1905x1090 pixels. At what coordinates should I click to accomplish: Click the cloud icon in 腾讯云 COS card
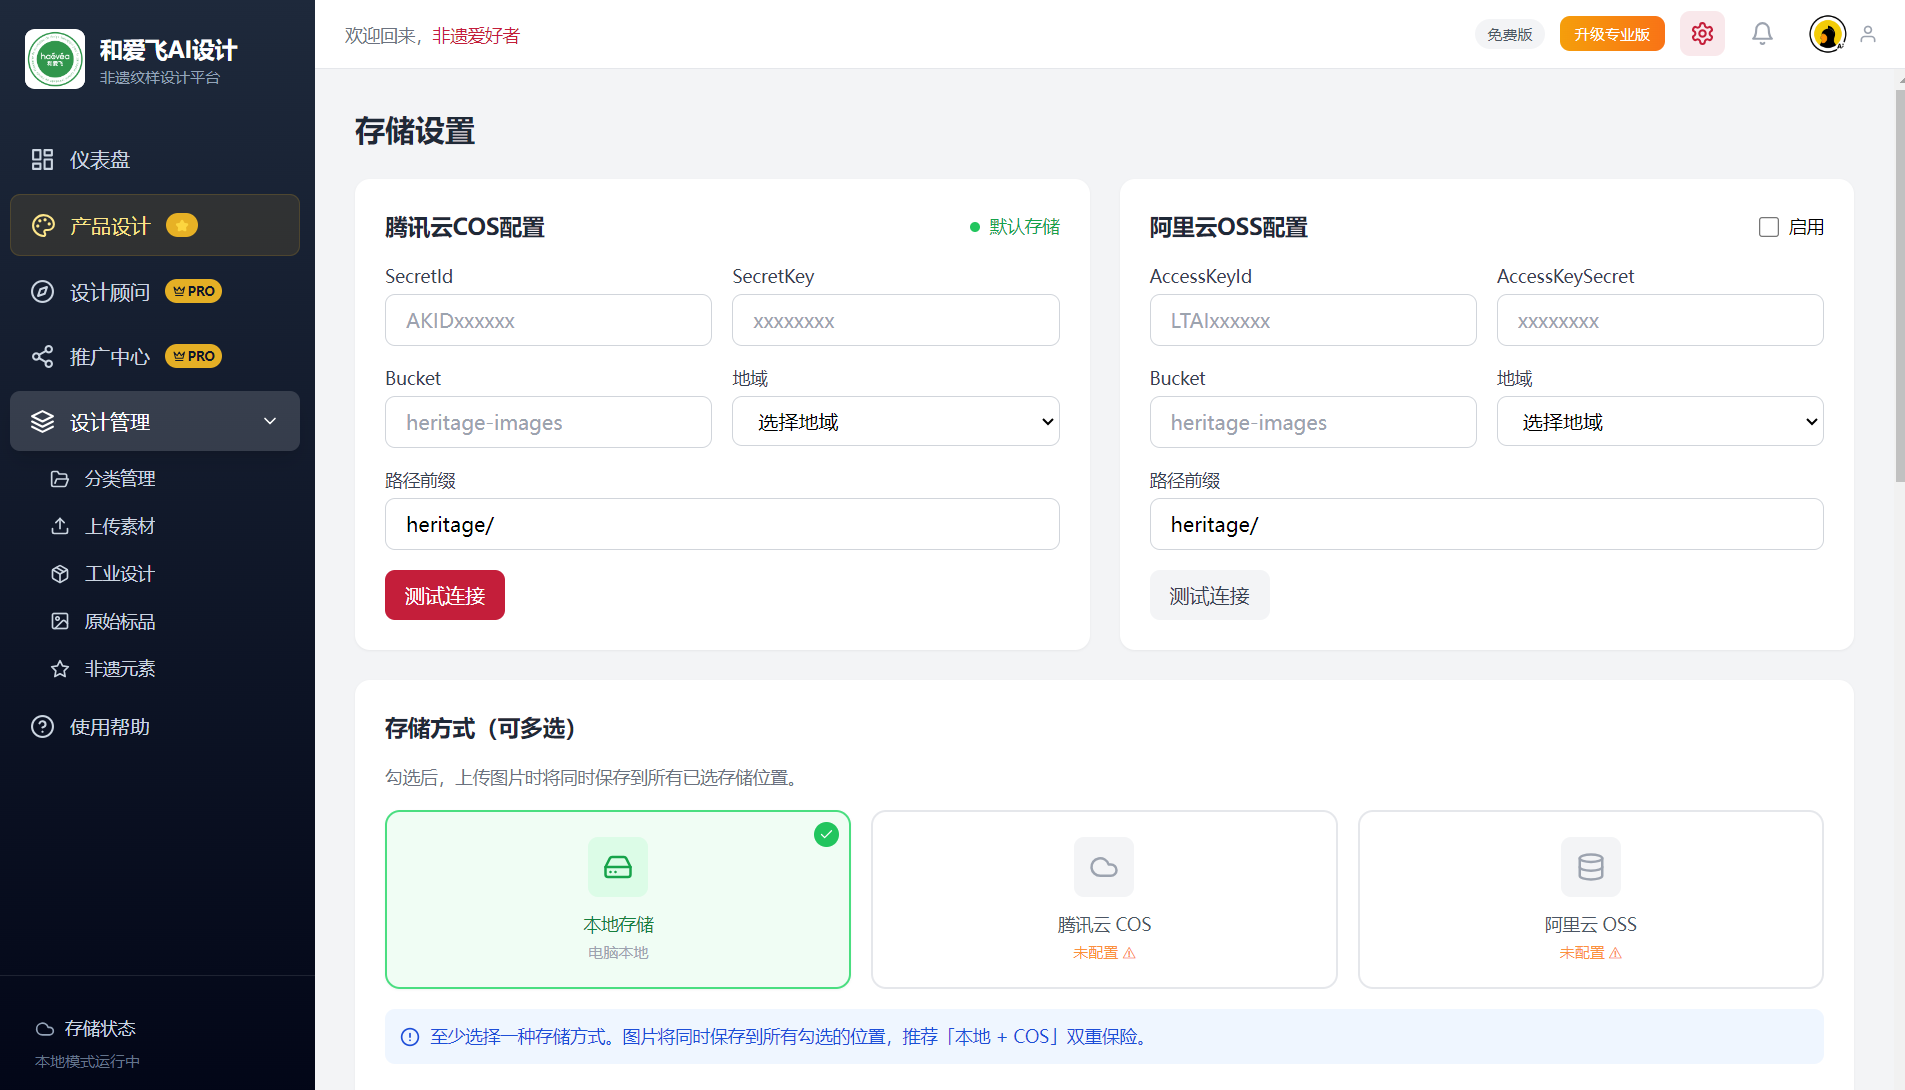pos(1104,867)
